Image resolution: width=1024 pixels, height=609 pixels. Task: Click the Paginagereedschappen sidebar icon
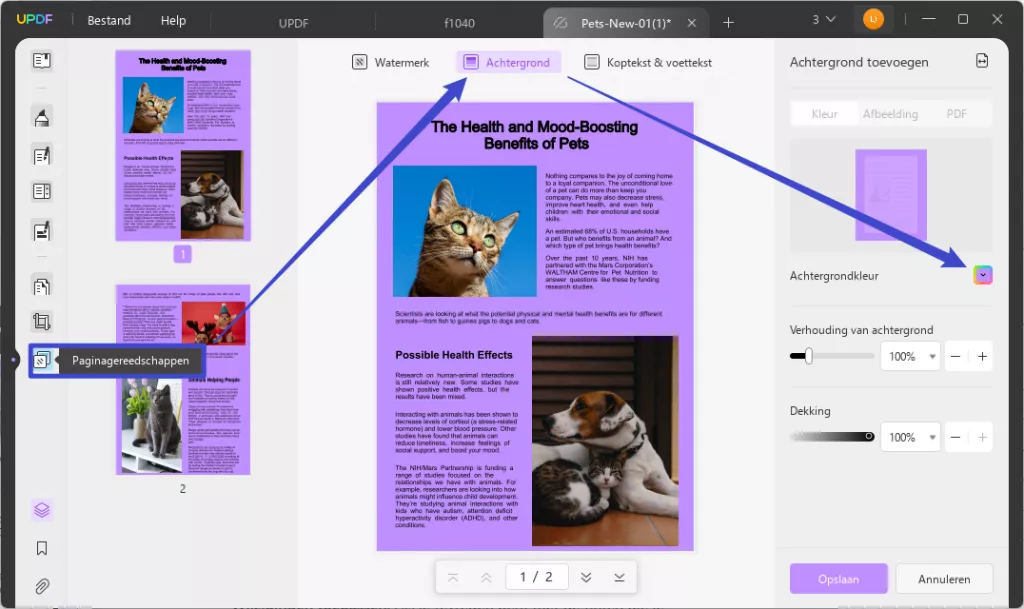(42, 360)
